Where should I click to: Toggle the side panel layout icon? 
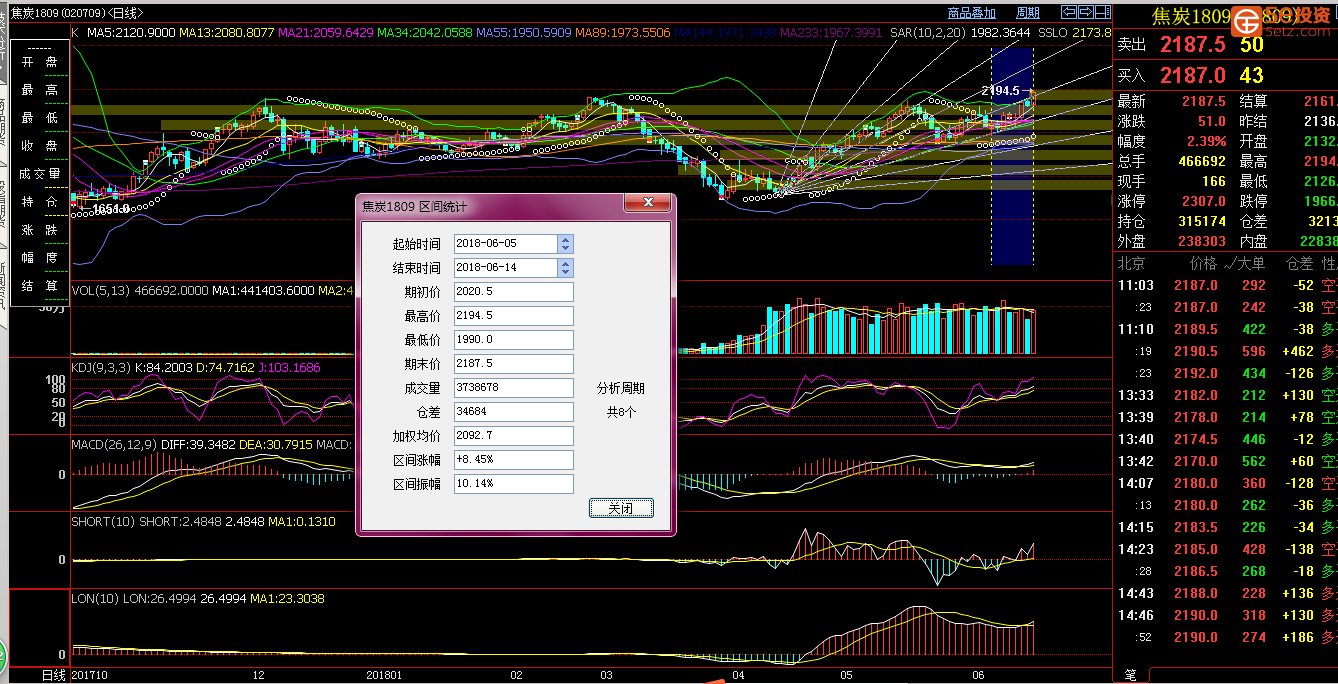pos(1103,13)
